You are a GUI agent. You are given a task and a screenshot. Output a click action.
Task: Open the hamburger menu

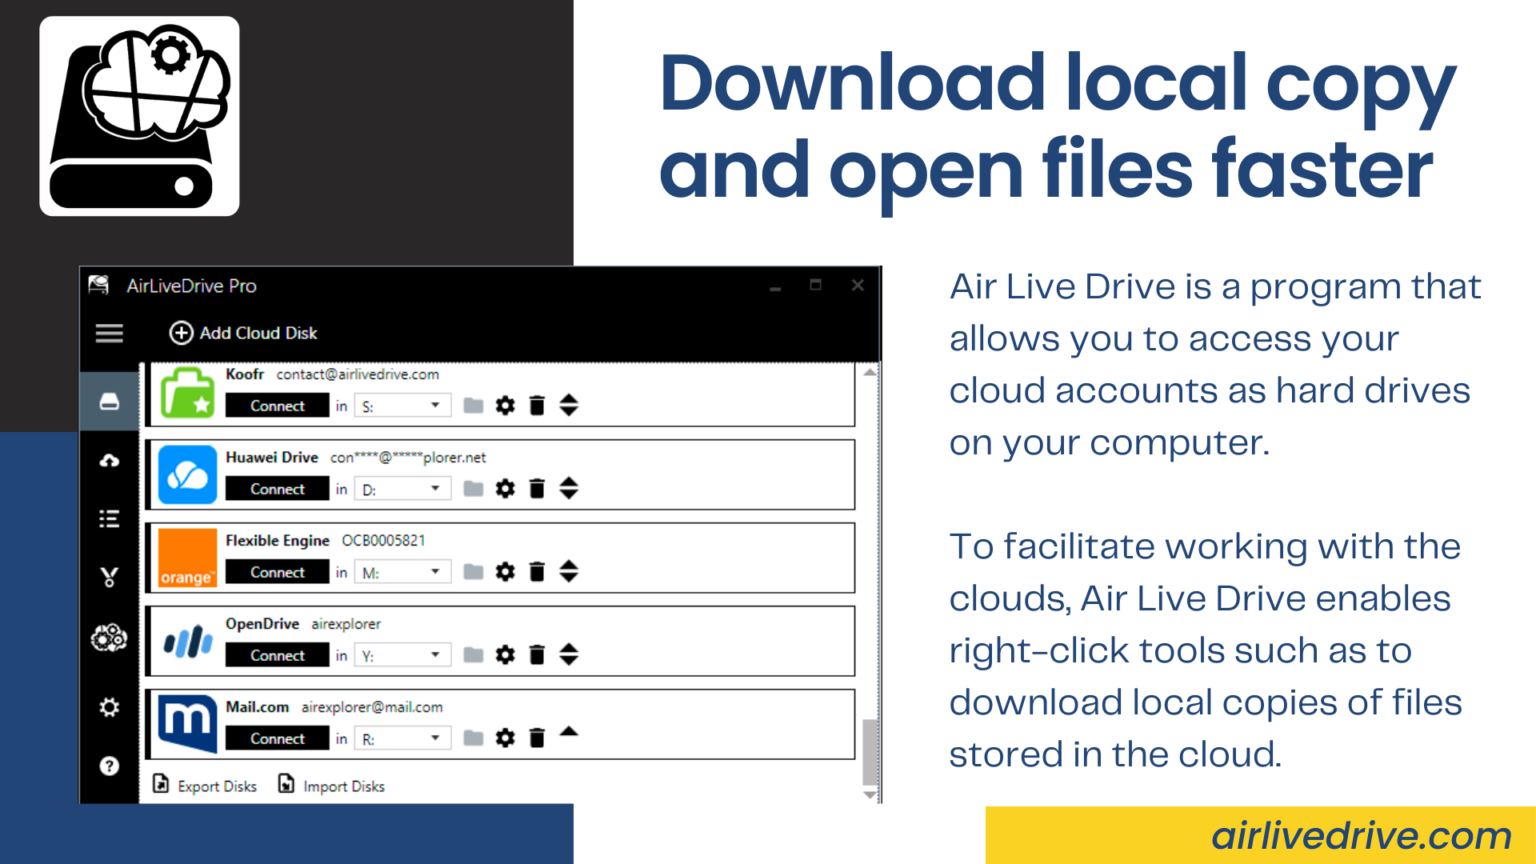(x=109, y=332)
